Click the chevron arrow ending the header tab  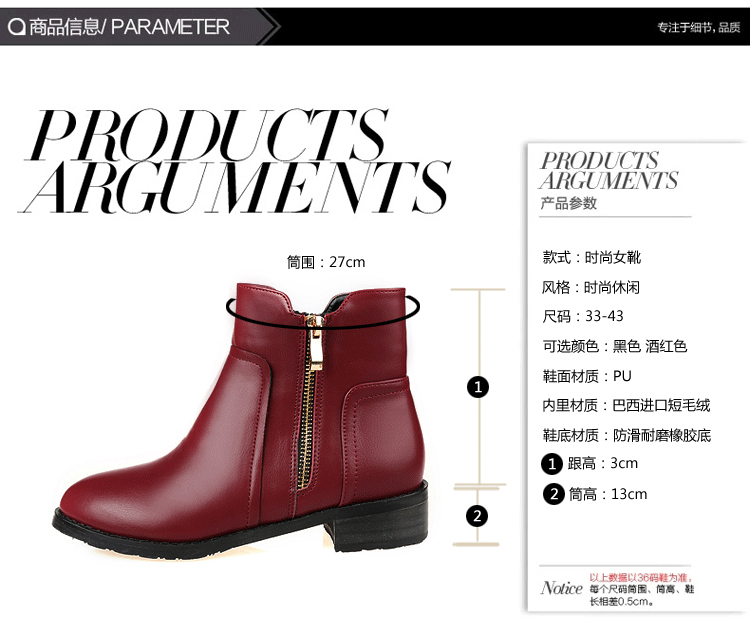point(269,26)
